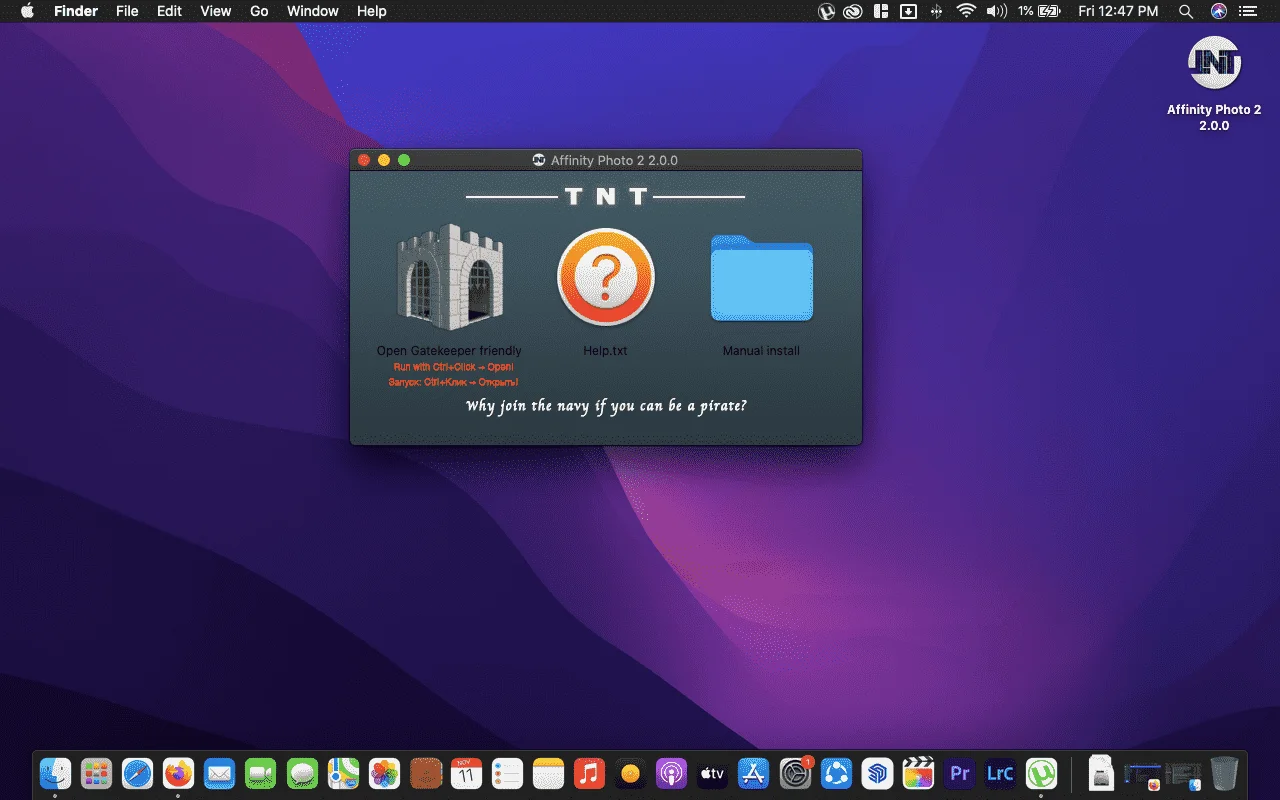Click the Bluetooth menu bar icon
Viewport: 1280px width, 800px height.
coord(937,11)
